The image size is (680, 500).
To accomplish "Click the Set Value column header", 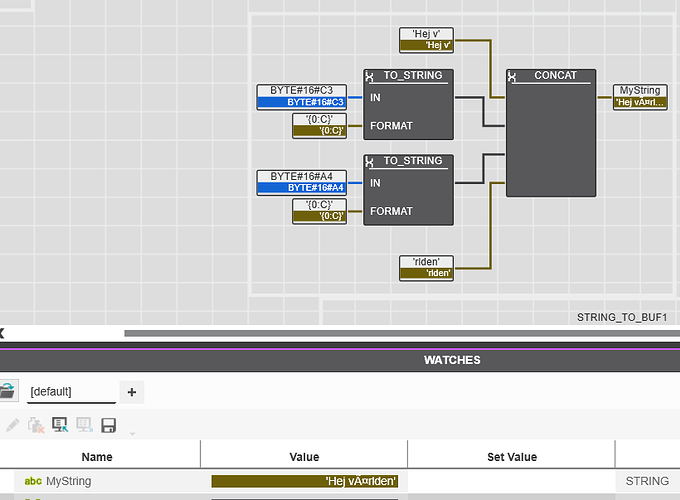I will (x=511, y=456).
